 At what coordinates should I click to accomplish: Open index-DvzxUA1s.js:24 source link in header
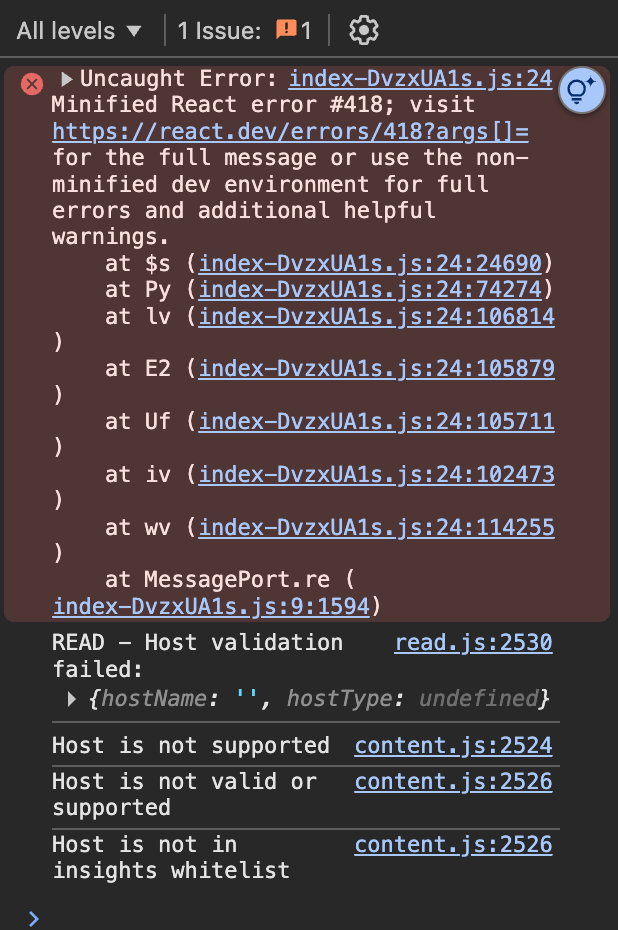coord(421,78)
